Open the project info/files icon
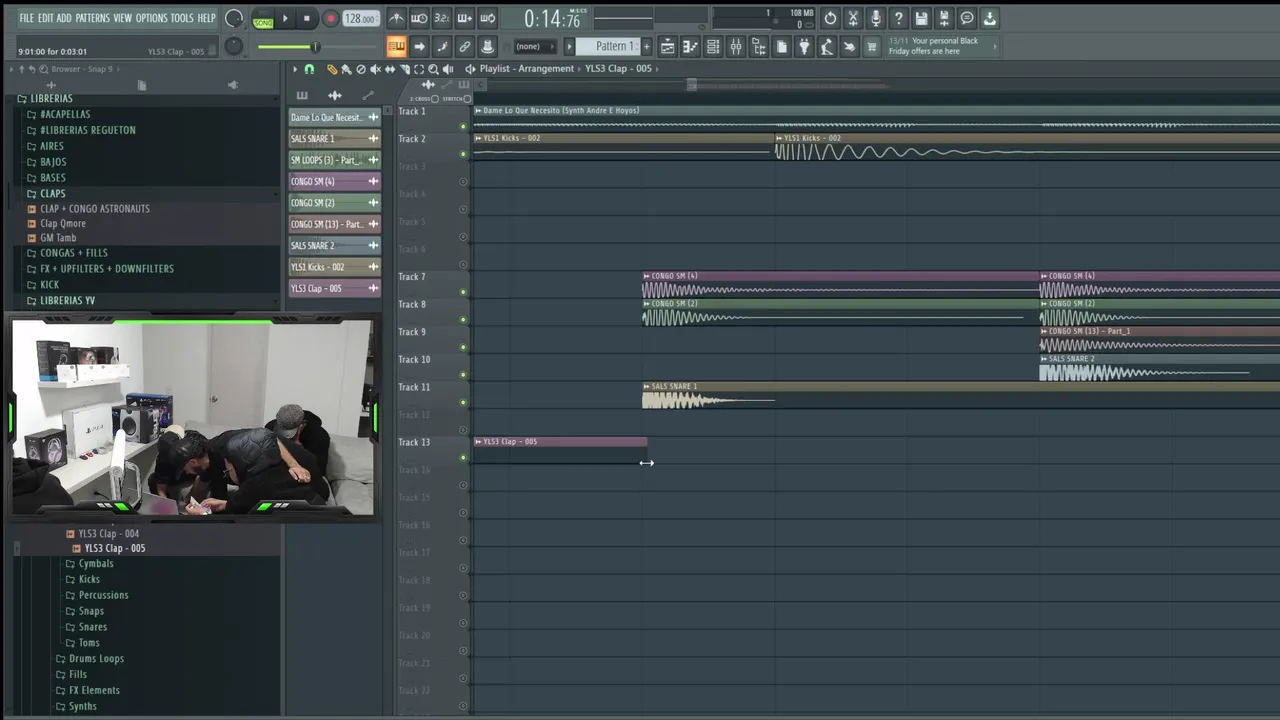Screen dimensions: 1280x720 [x=781, y=46]
